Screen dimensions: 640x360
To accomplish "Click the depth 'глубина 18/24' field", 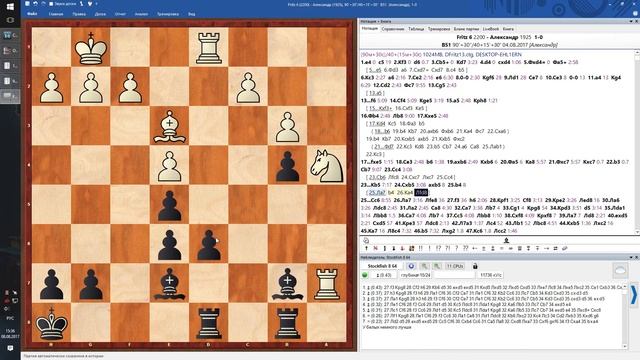I will coord(416,275).
